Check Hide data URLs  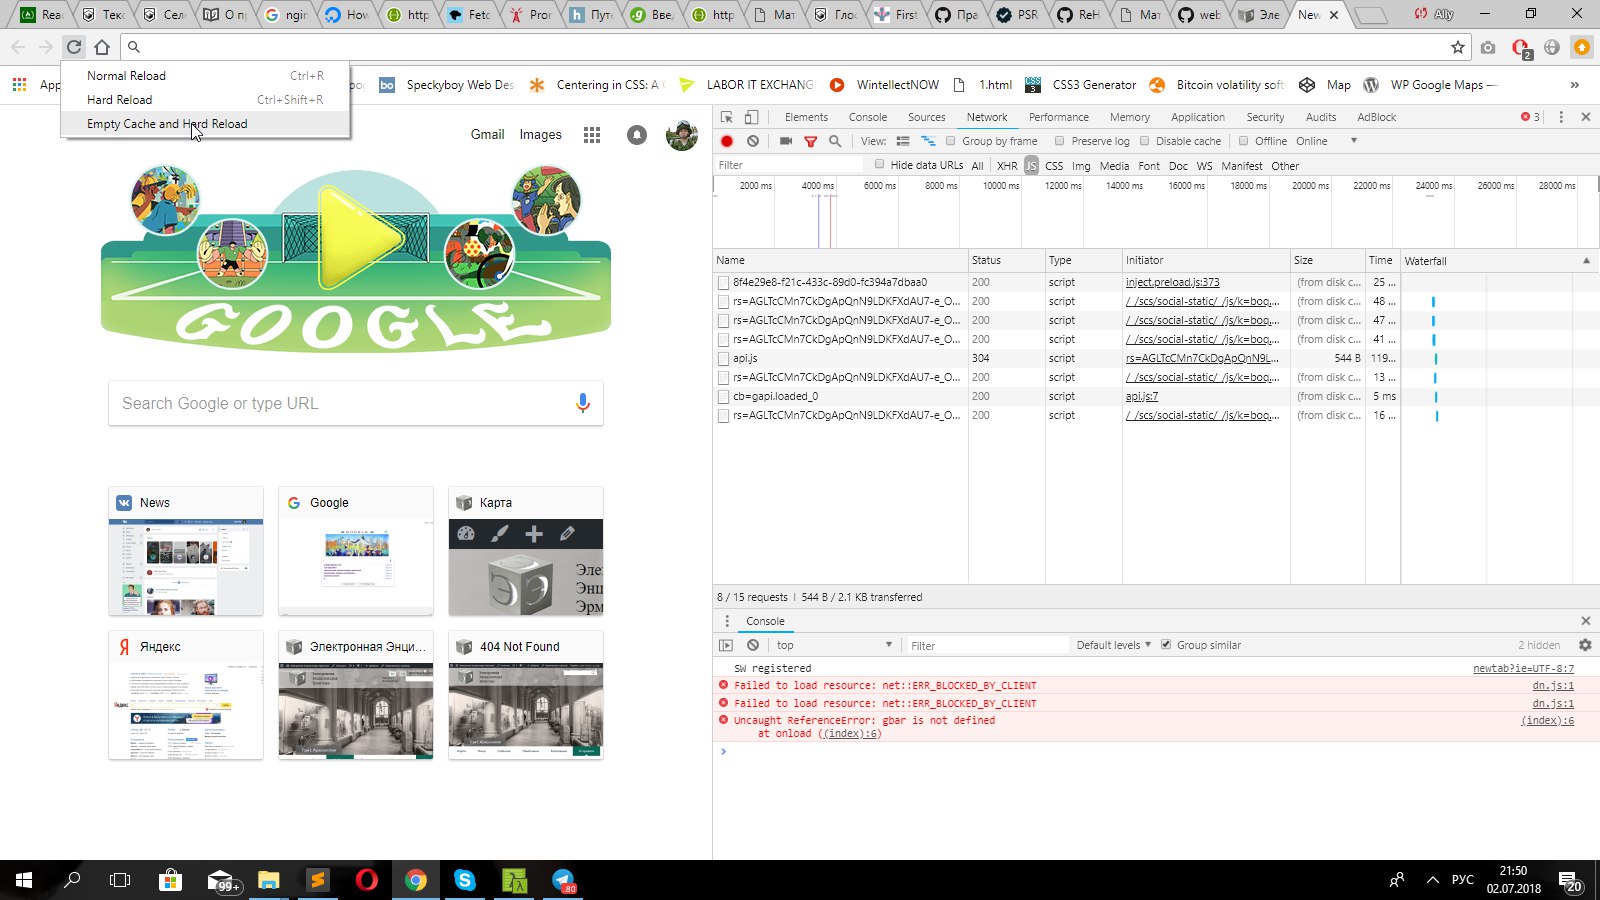[x=880, y=164]
